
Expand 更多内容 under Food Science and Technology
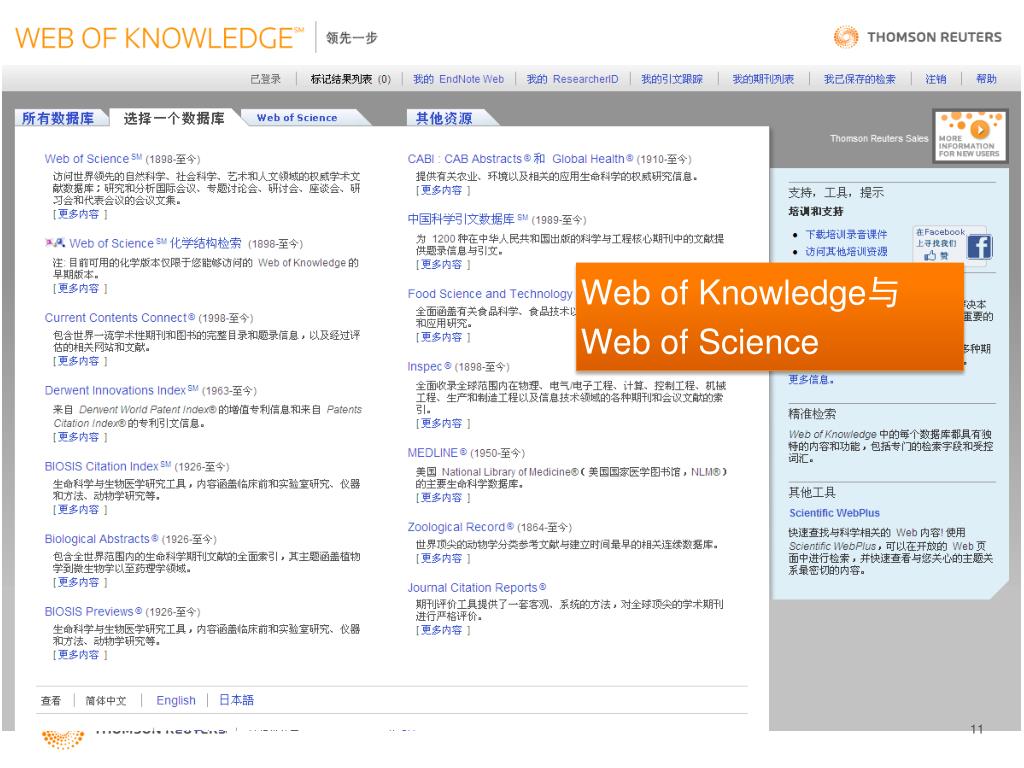(x=442, y=338)
